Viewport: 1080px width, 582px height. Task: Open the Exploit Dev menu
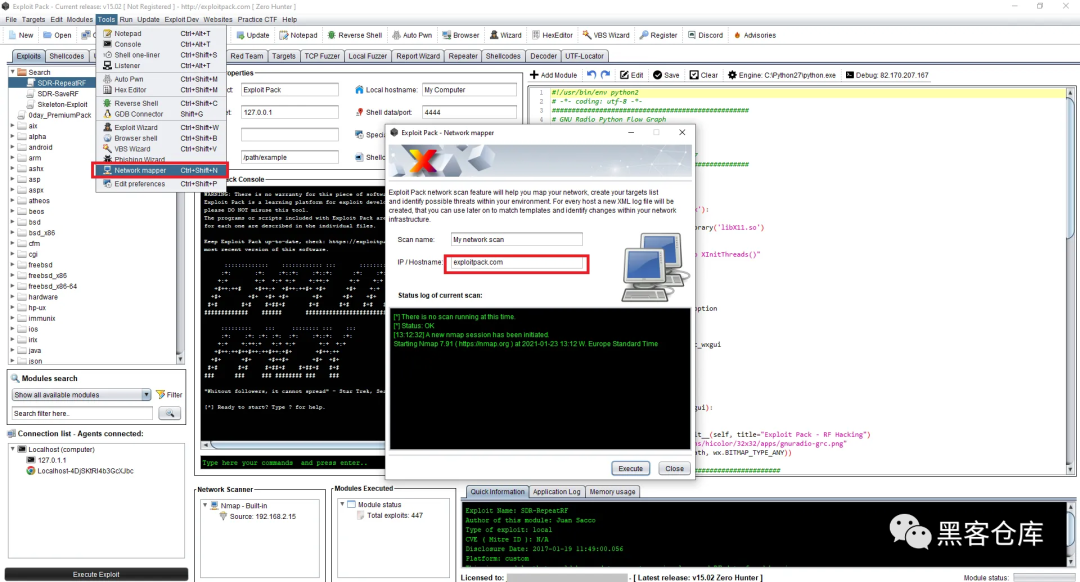[x=181, y=19]
